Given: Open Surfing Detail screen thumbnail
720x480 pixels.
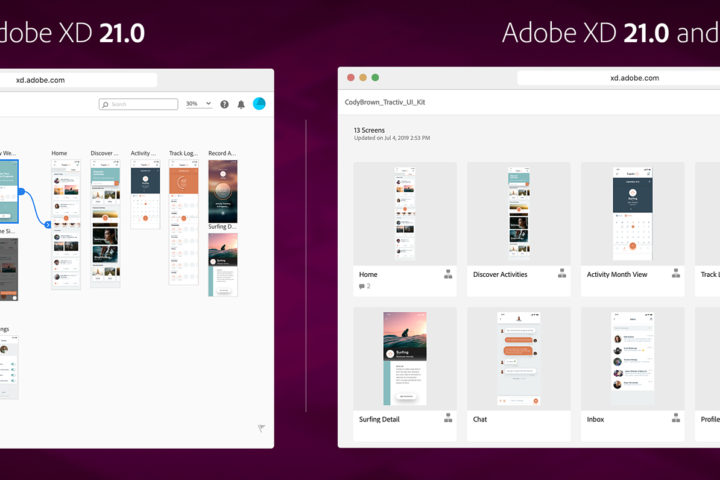Looking at the screenshot, I should tap(405, 359).
